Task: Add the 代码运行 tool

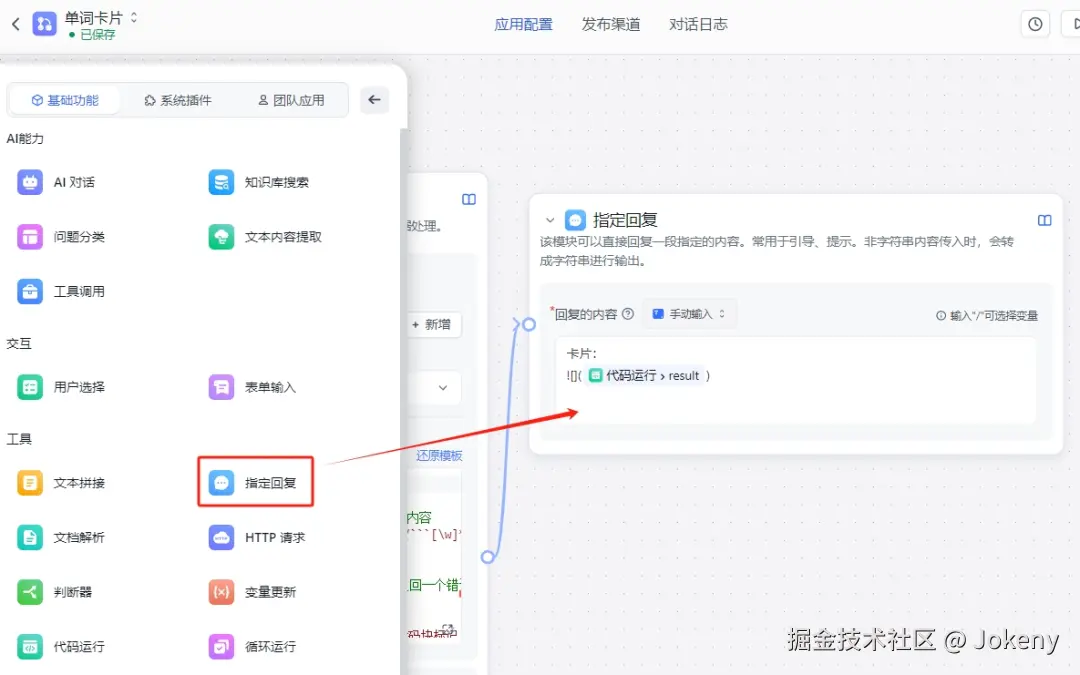Action: 61,646
